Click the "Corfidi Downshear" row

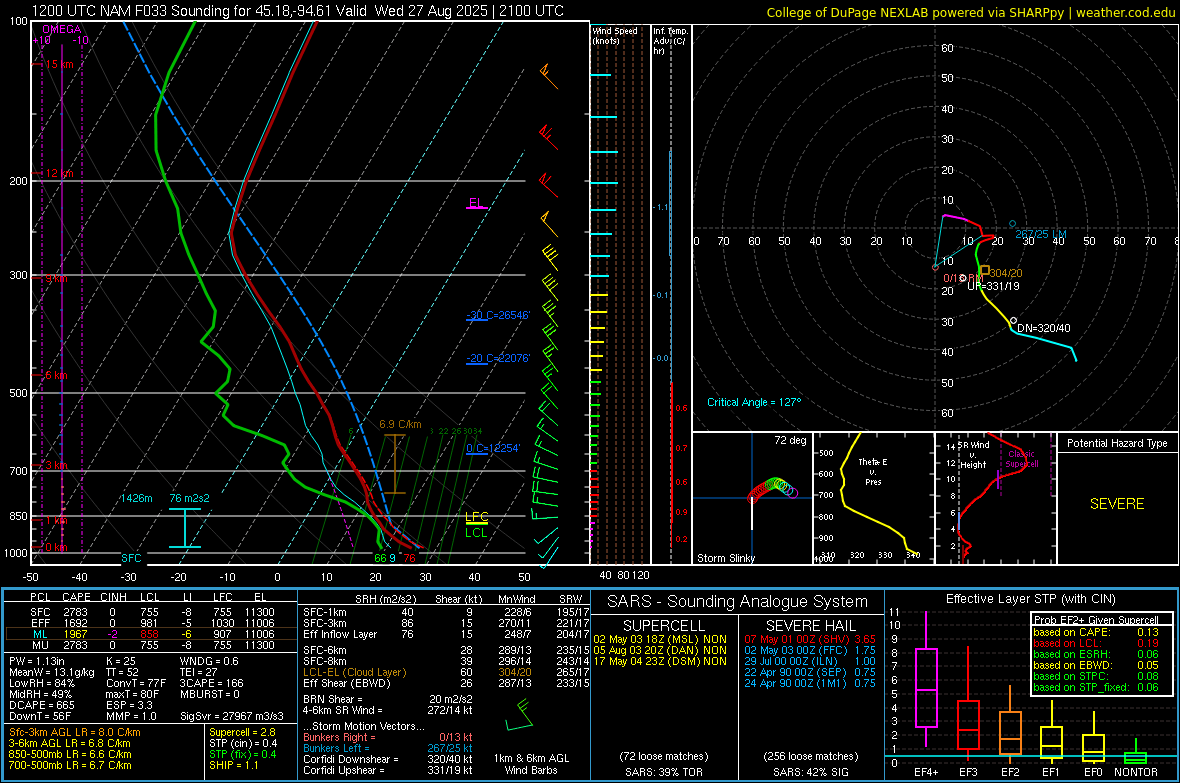pyautogui.click(x=388, y=759)
